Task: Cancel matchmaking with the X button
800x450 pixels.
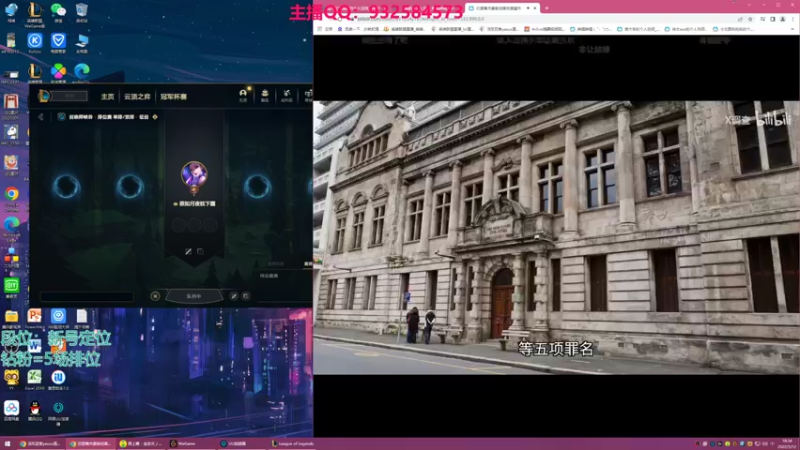Action: pos(155,296)
